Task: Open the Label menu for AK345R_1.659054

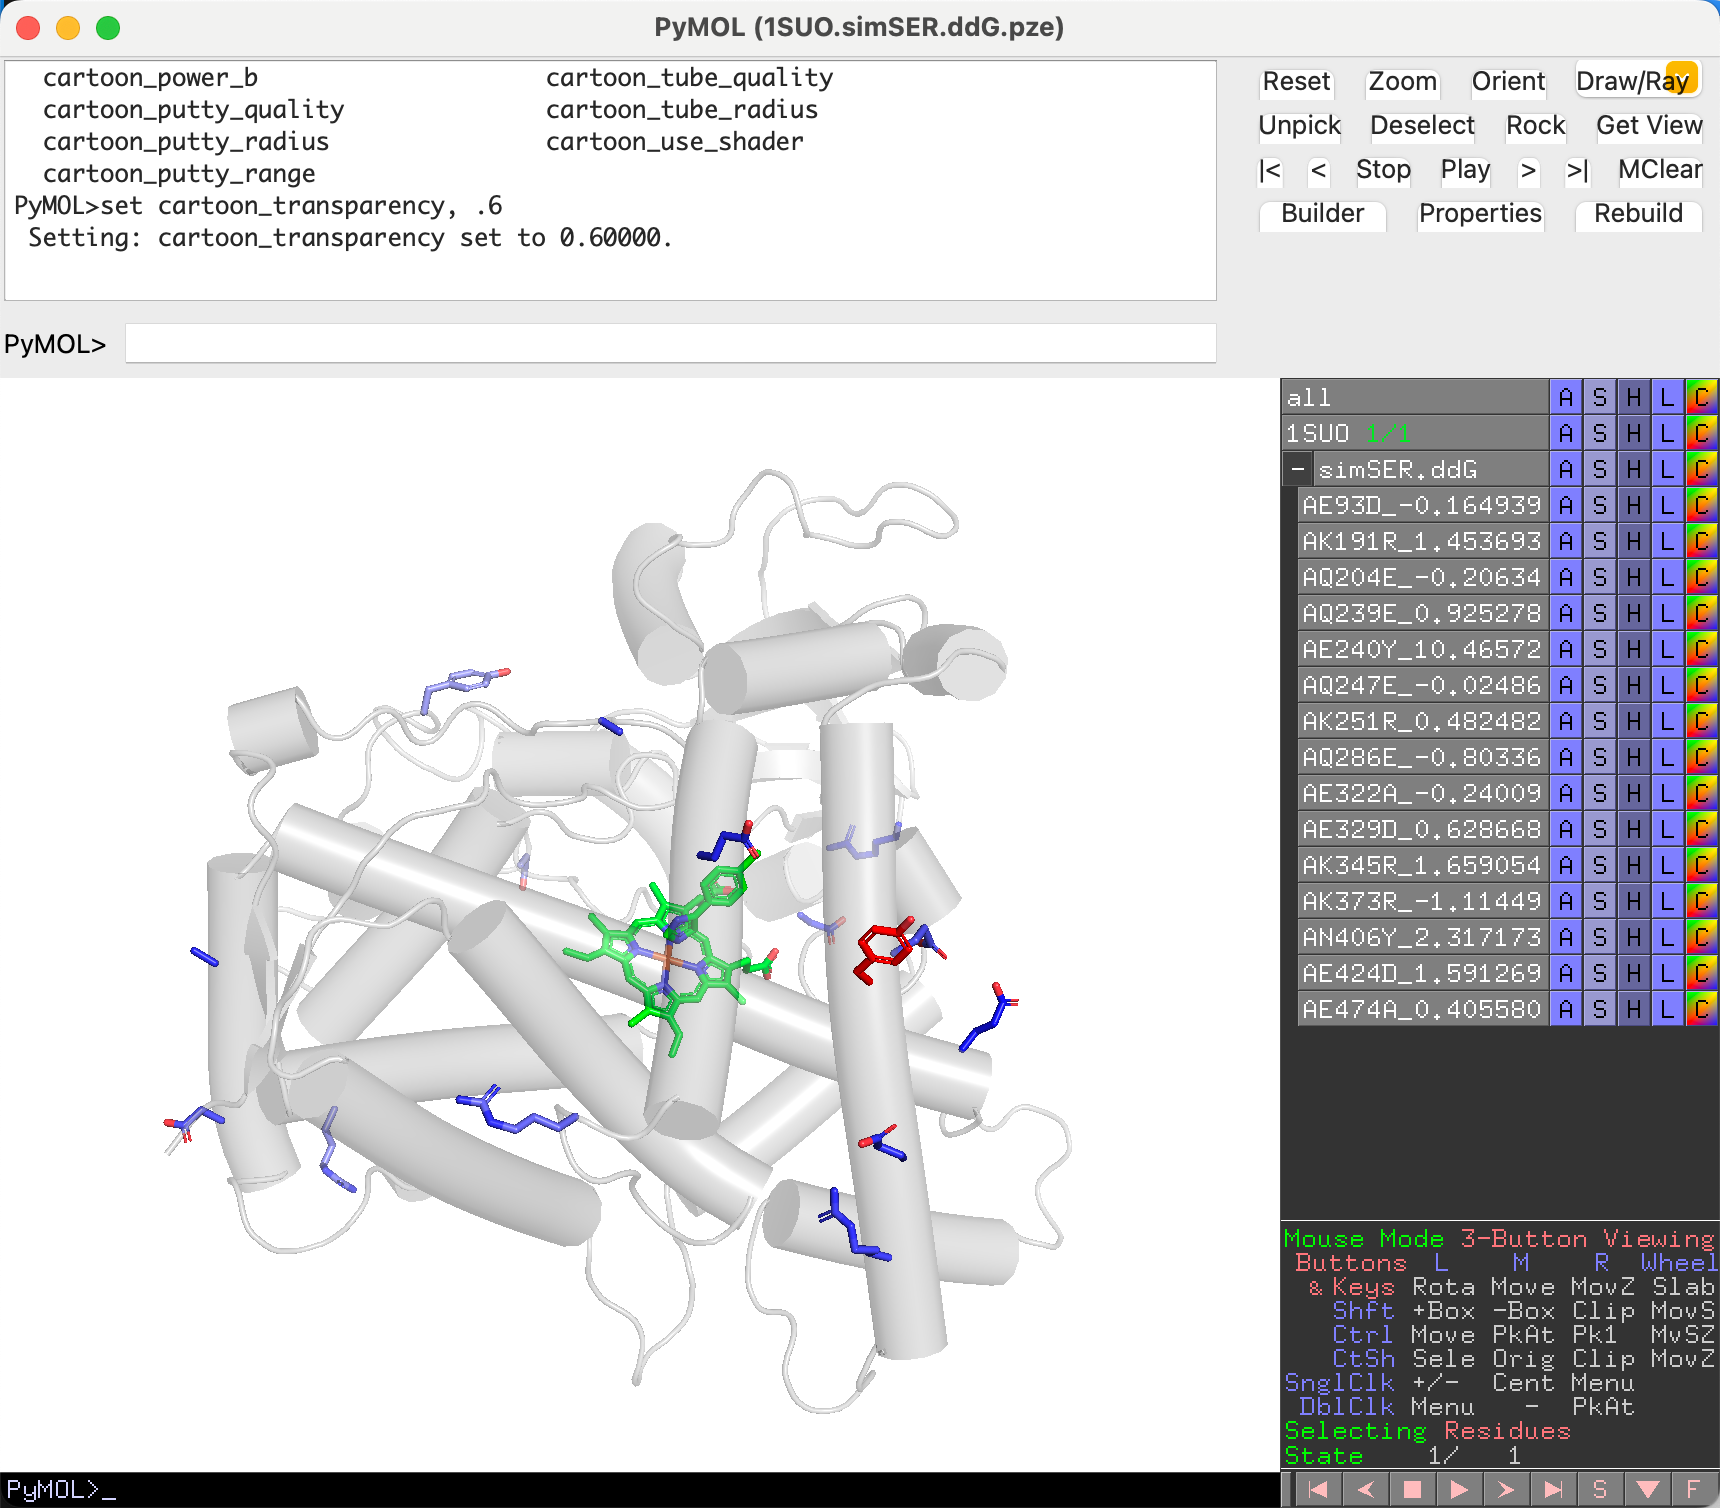Action: coord(1667,865)
